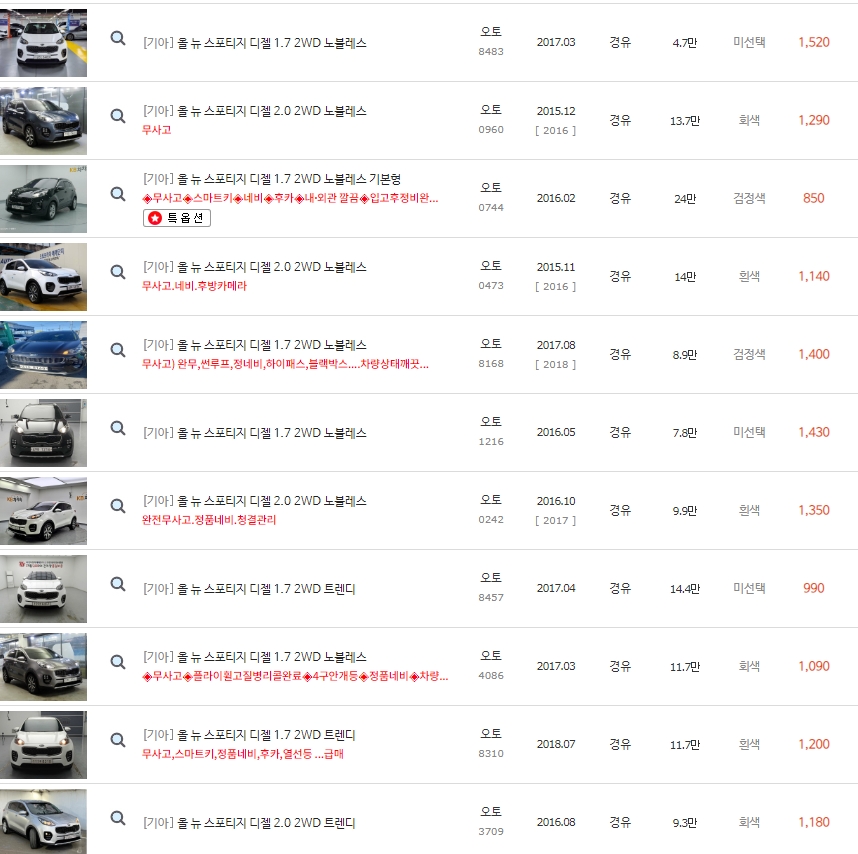Image resolution: width=858 pixels, height=854 pixels.
Task: Click the mileage value 4.7만
Action: coord(685,43)
